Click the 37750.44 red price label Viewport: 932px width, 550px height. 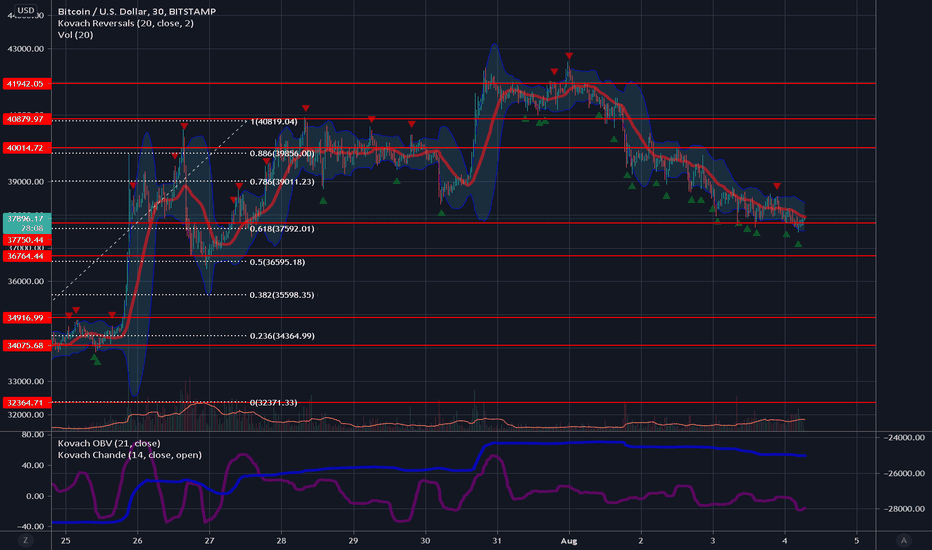pyautogui.click(x=27, y=240)
